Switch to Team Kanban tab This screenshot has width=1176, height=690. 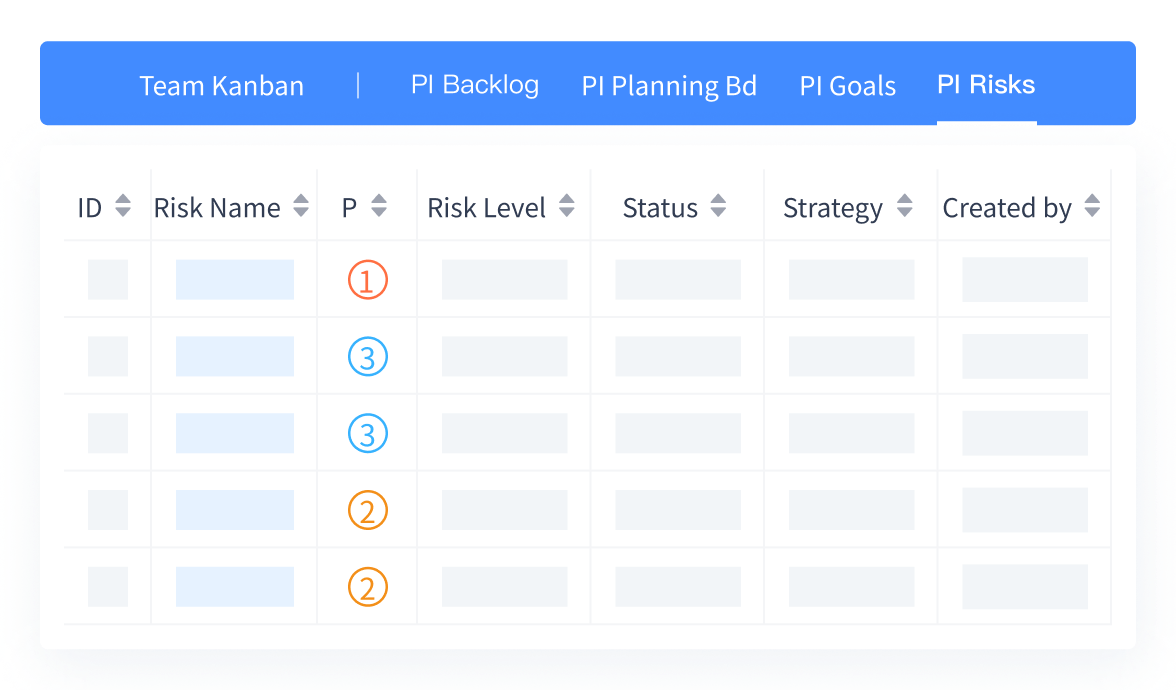pyautogui.click(x=221, y=86)
